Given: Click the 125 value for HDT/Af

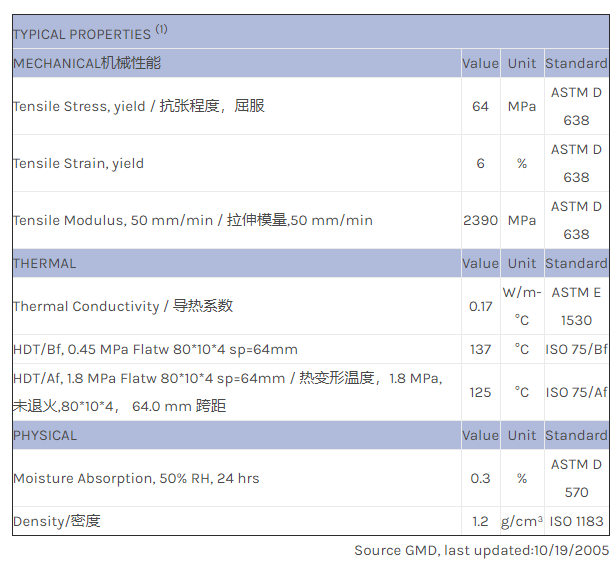Looking at the screenshot, I should coord(480,392).
